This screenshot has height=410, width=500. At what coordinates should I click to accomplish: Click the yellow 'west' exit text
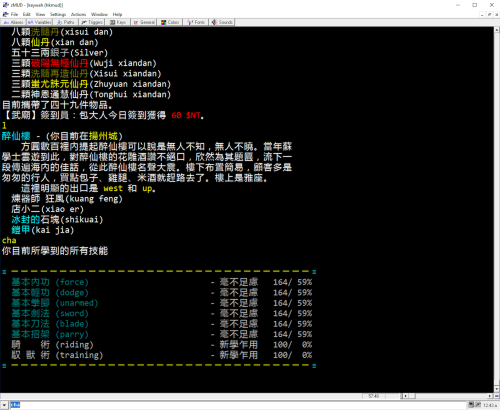(113, 188)
